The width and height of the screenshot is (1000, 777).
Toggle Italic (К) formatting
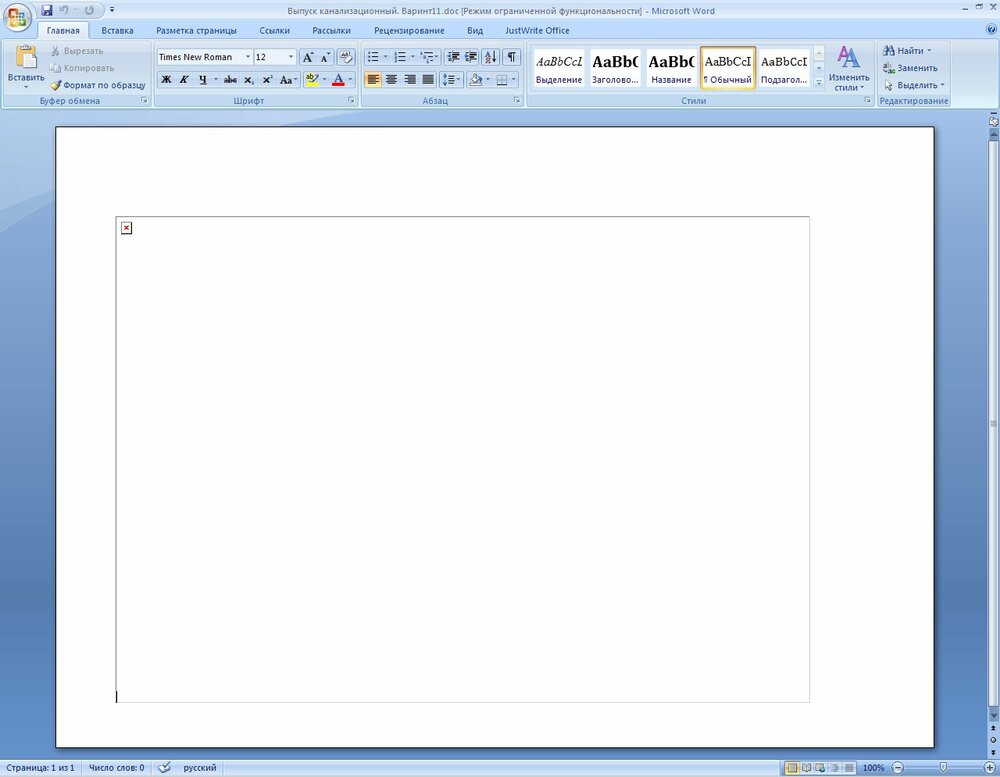pyautogui.click(x=184, y=79)
